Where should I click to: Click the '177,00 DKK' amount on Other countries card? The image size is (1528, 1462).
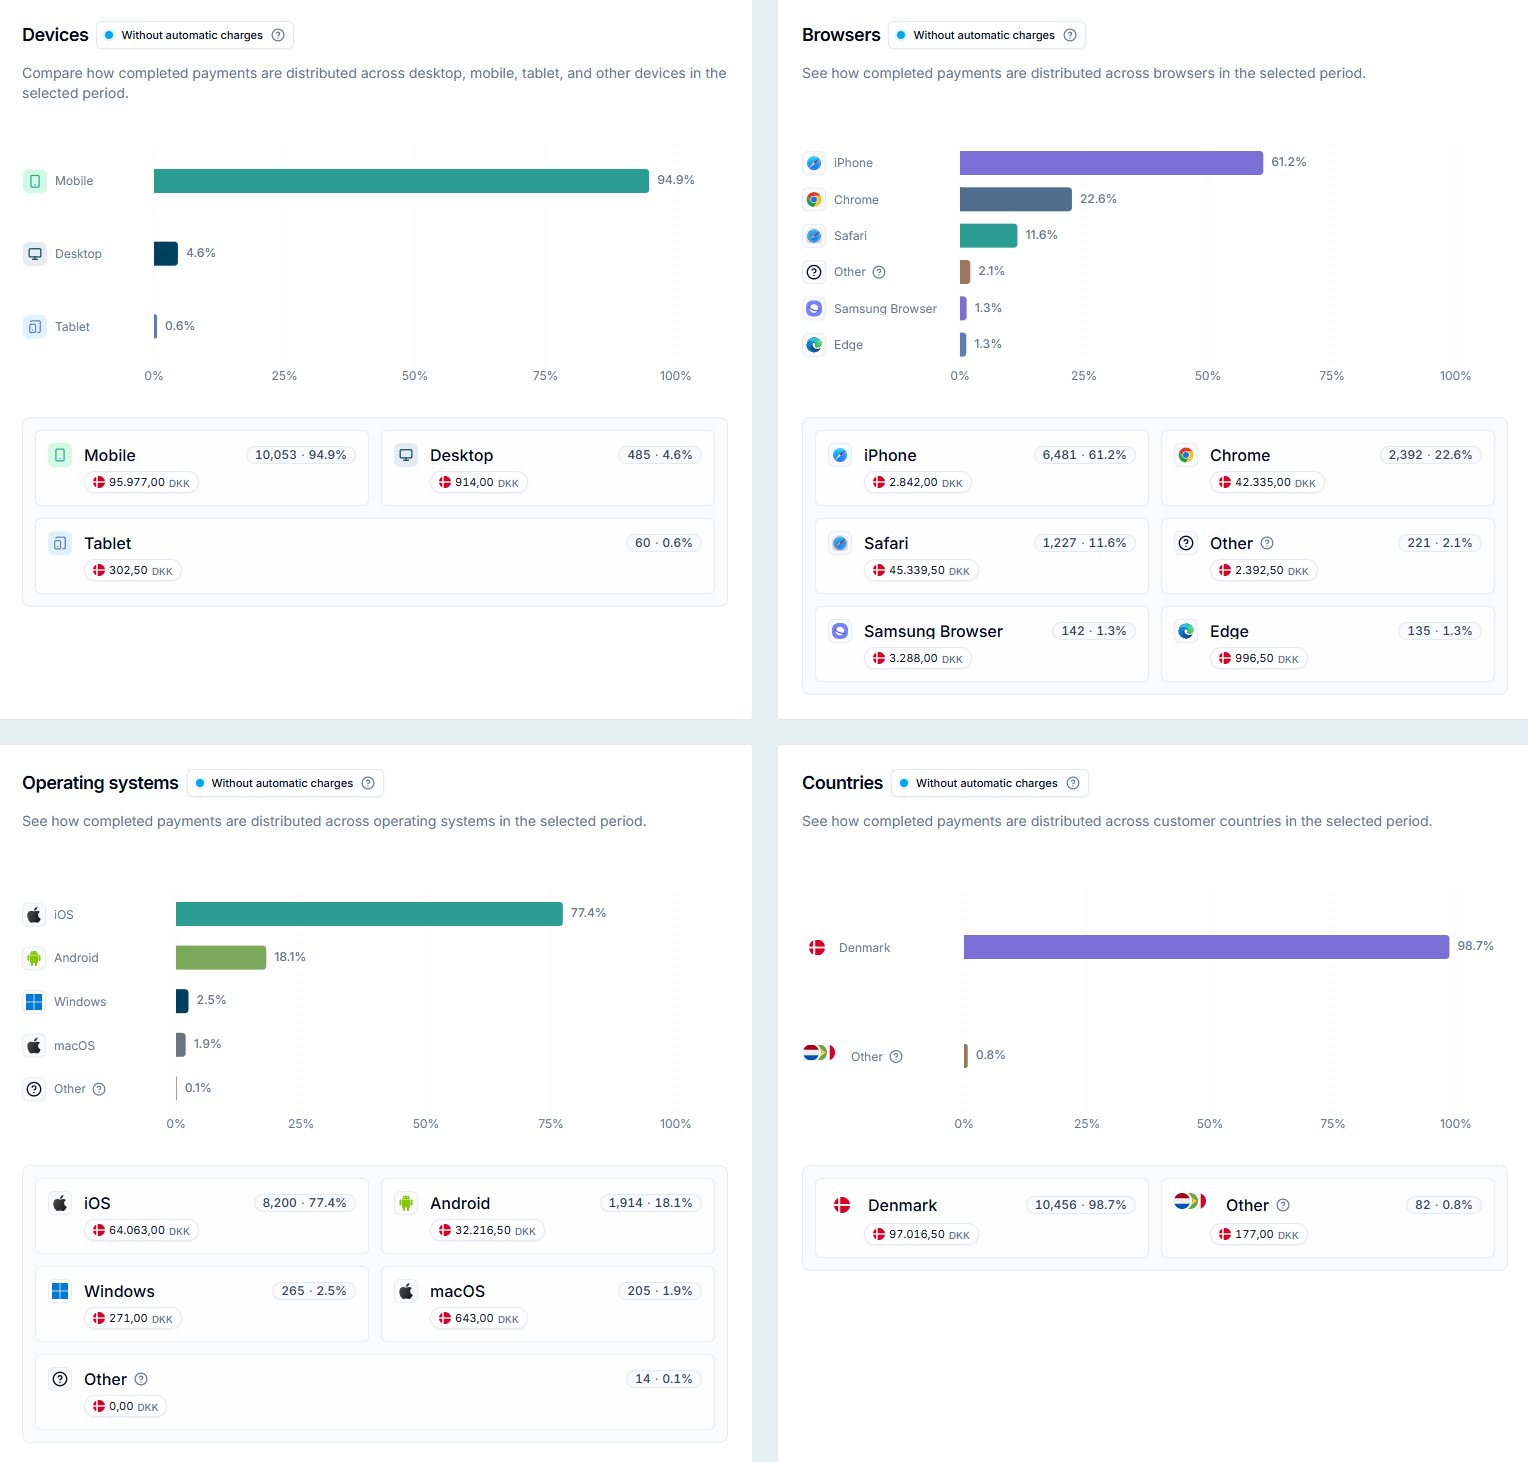coord(1259,1235)
